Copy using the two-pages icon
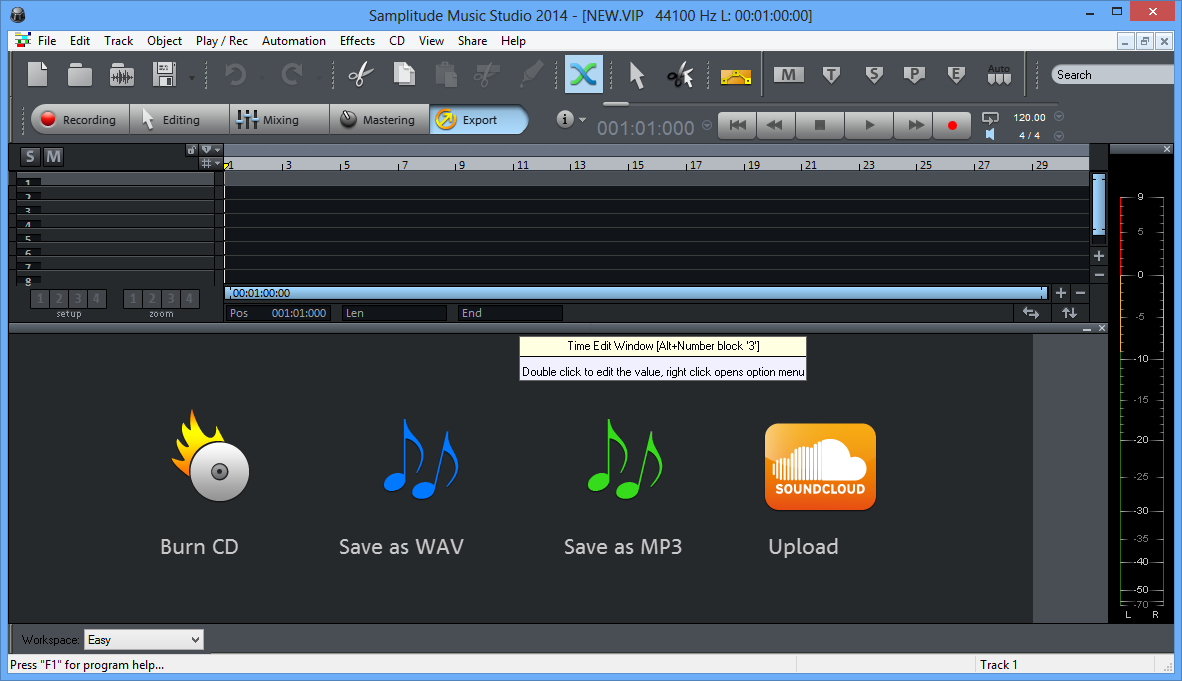1182x681 pixels. 404,75
